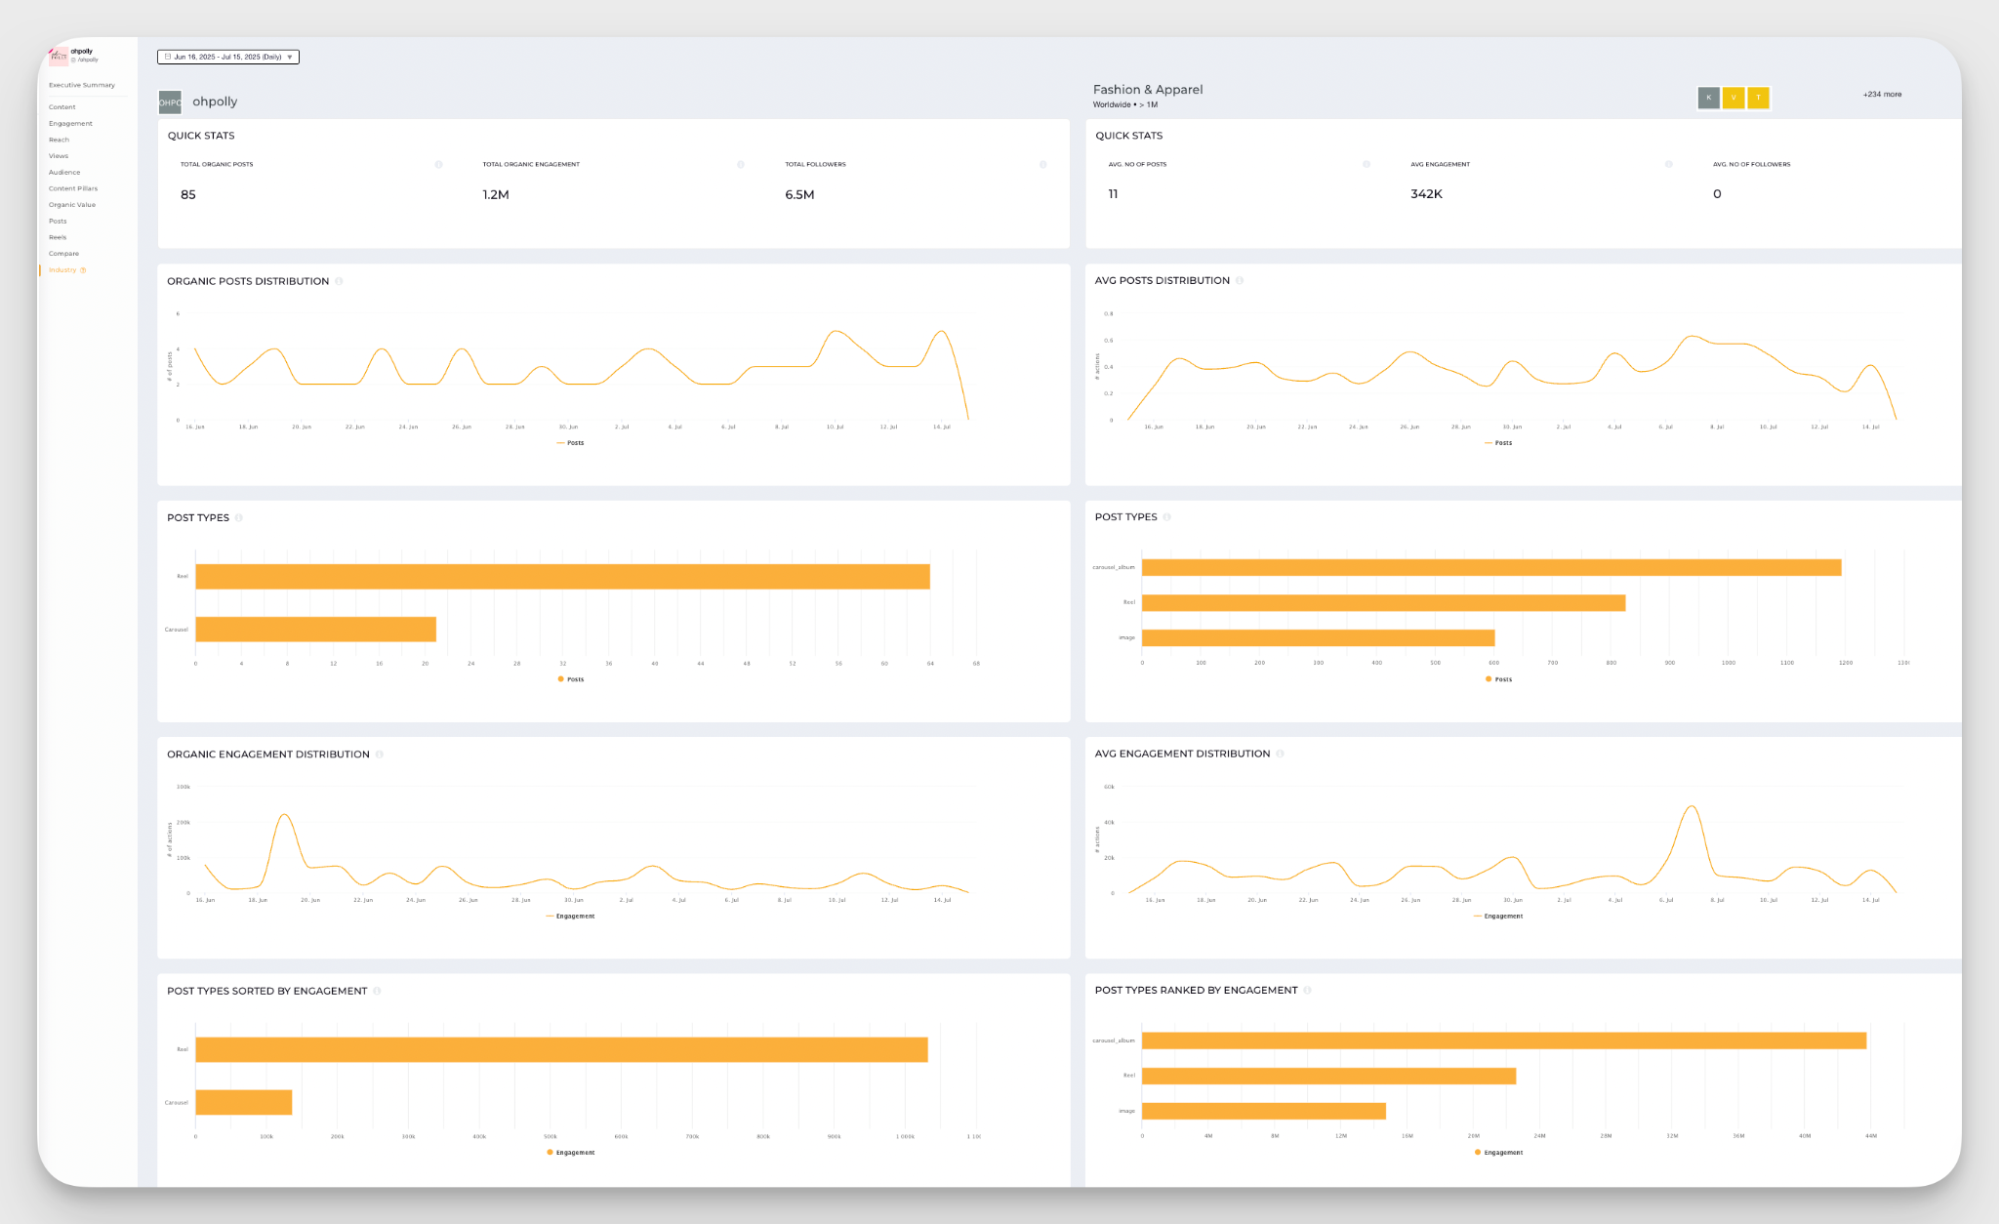
Task: Open Engagement in the sidebar
Action: coord(71,123)
